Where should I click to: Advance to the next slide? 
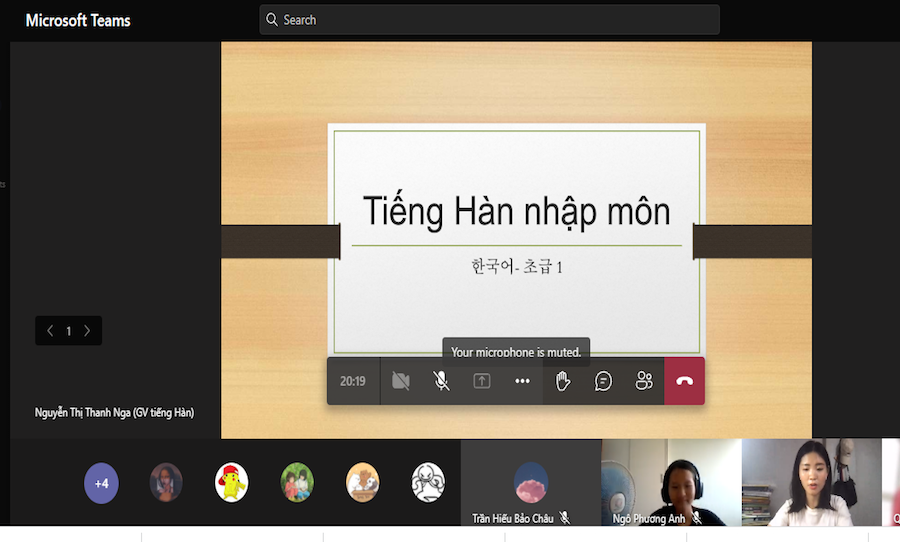click(87, 331)
